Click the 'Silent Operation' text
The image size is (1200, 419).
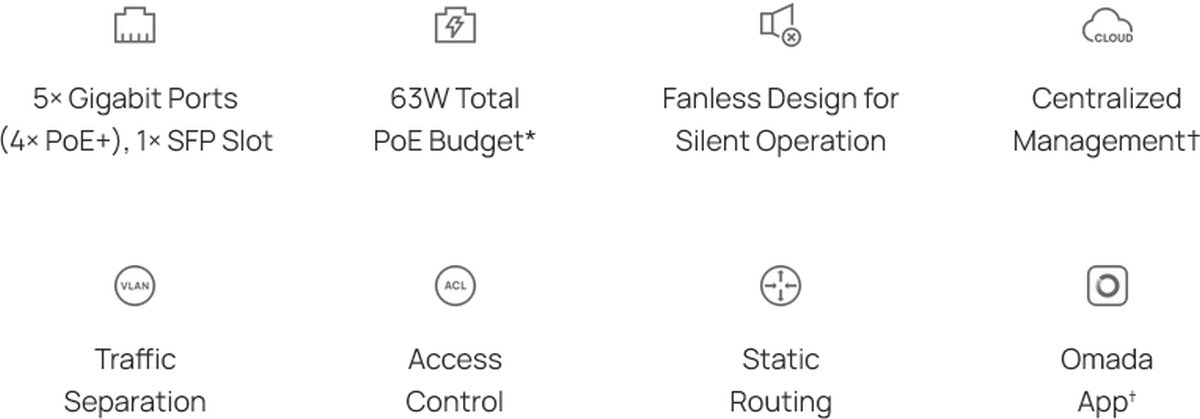point(780,141)
